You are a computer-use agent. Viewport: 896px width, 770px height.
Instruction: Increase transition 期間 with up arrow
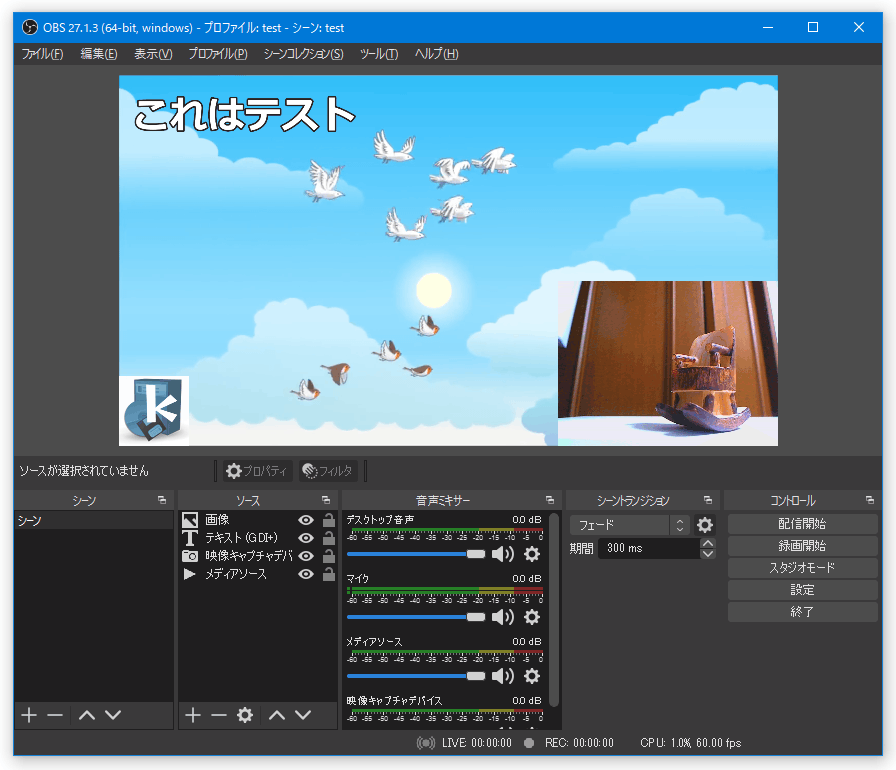[x=708, y=543]
